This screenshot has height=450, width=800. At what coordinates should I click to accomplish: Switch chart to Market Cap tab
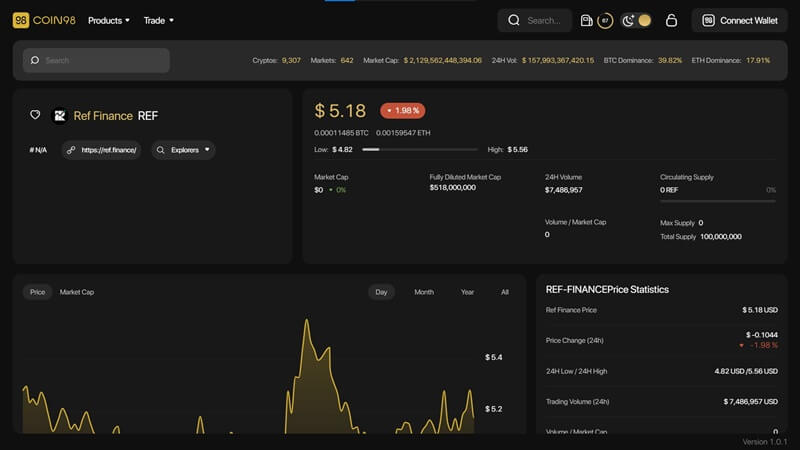click(77, 292)
